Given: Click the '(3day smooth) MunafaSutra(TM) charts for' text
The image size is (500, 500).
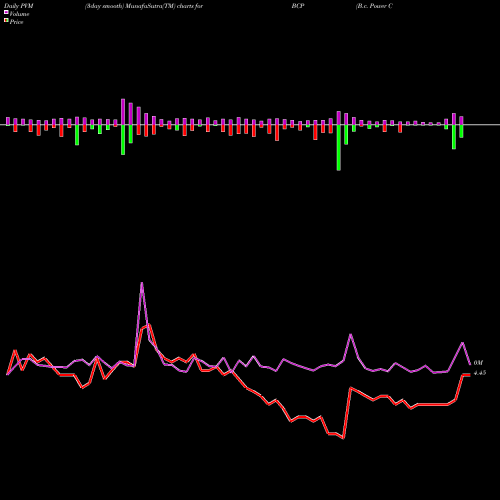Looking at the screenshot, I should coord(144,6).
